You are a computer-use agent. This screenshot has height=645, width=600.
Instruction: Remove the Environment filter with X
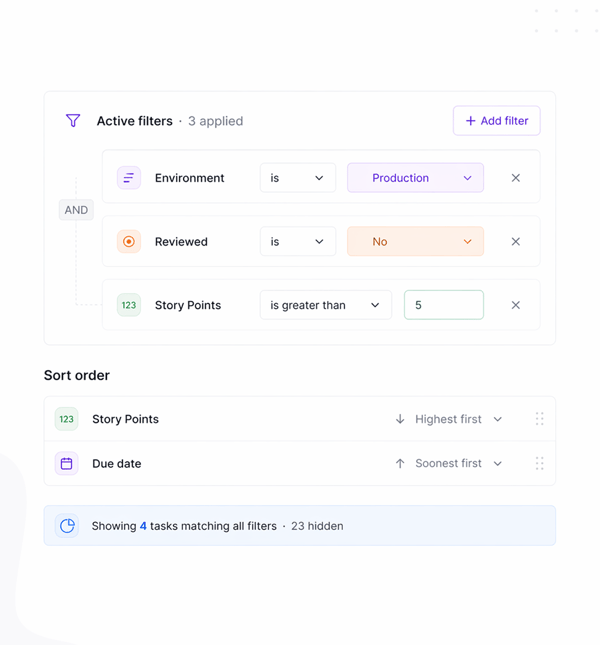(516, 178)
